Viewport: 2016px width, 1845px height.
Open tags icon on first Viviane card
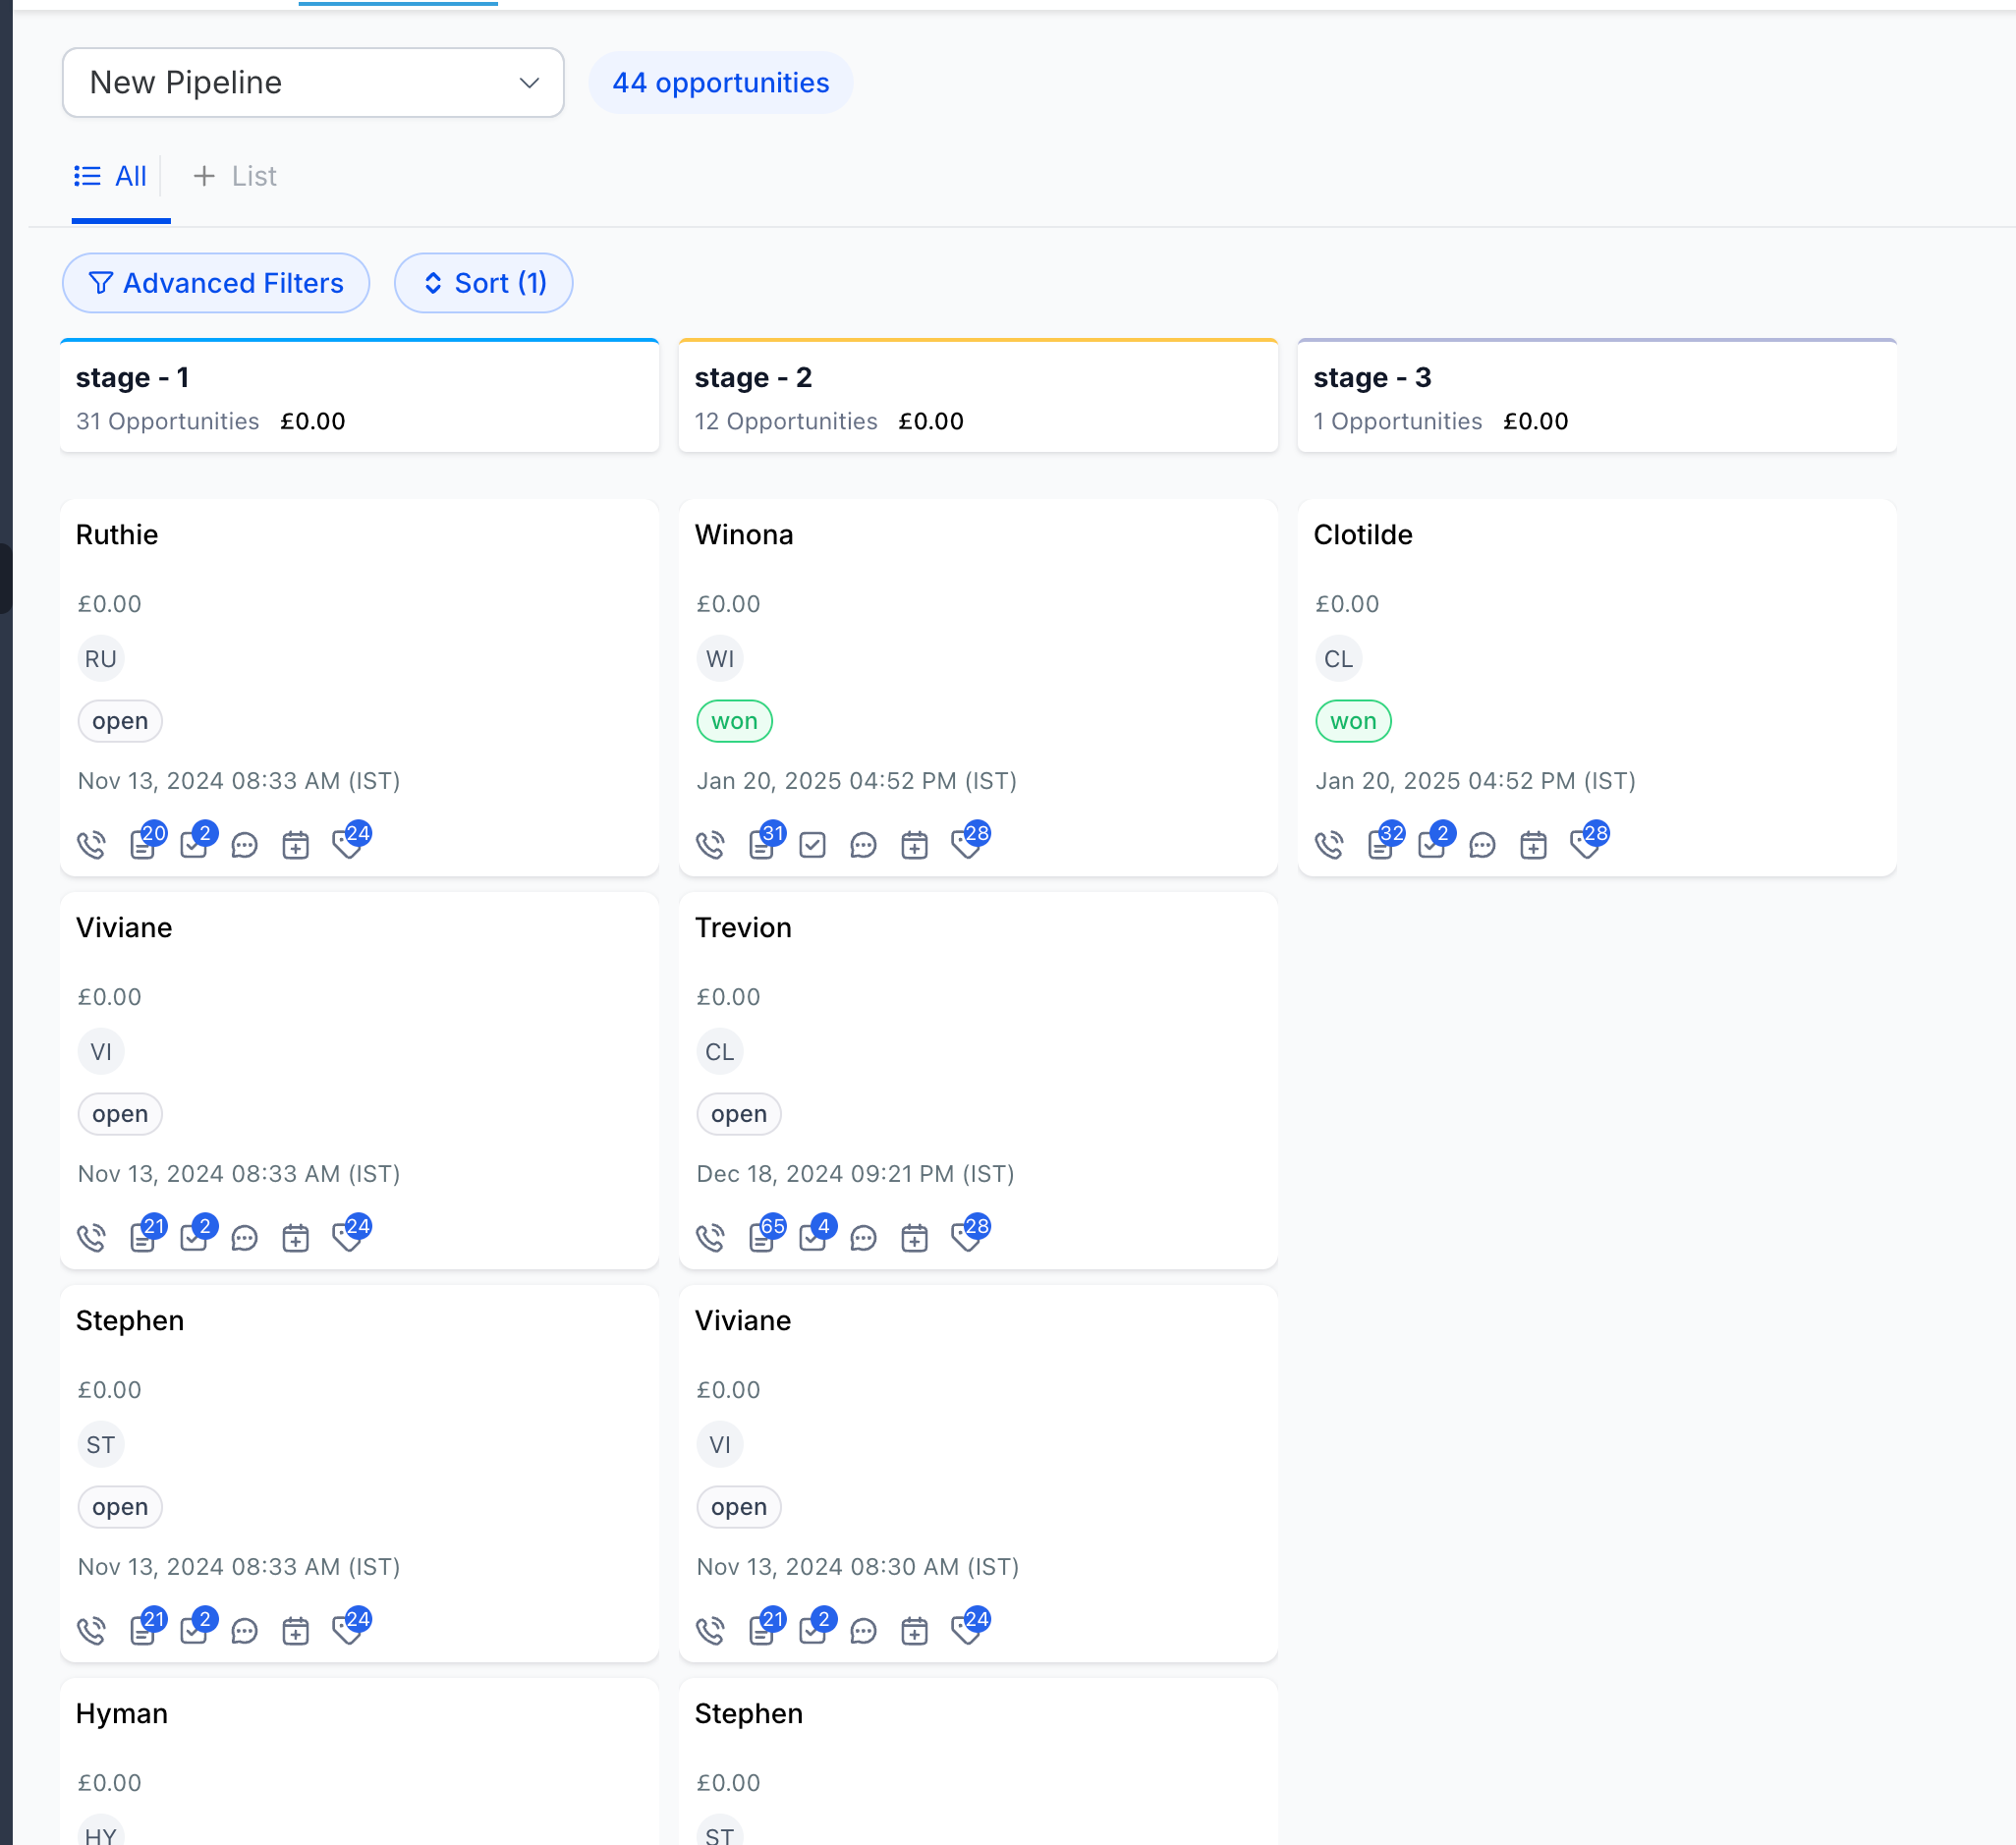348,1238
